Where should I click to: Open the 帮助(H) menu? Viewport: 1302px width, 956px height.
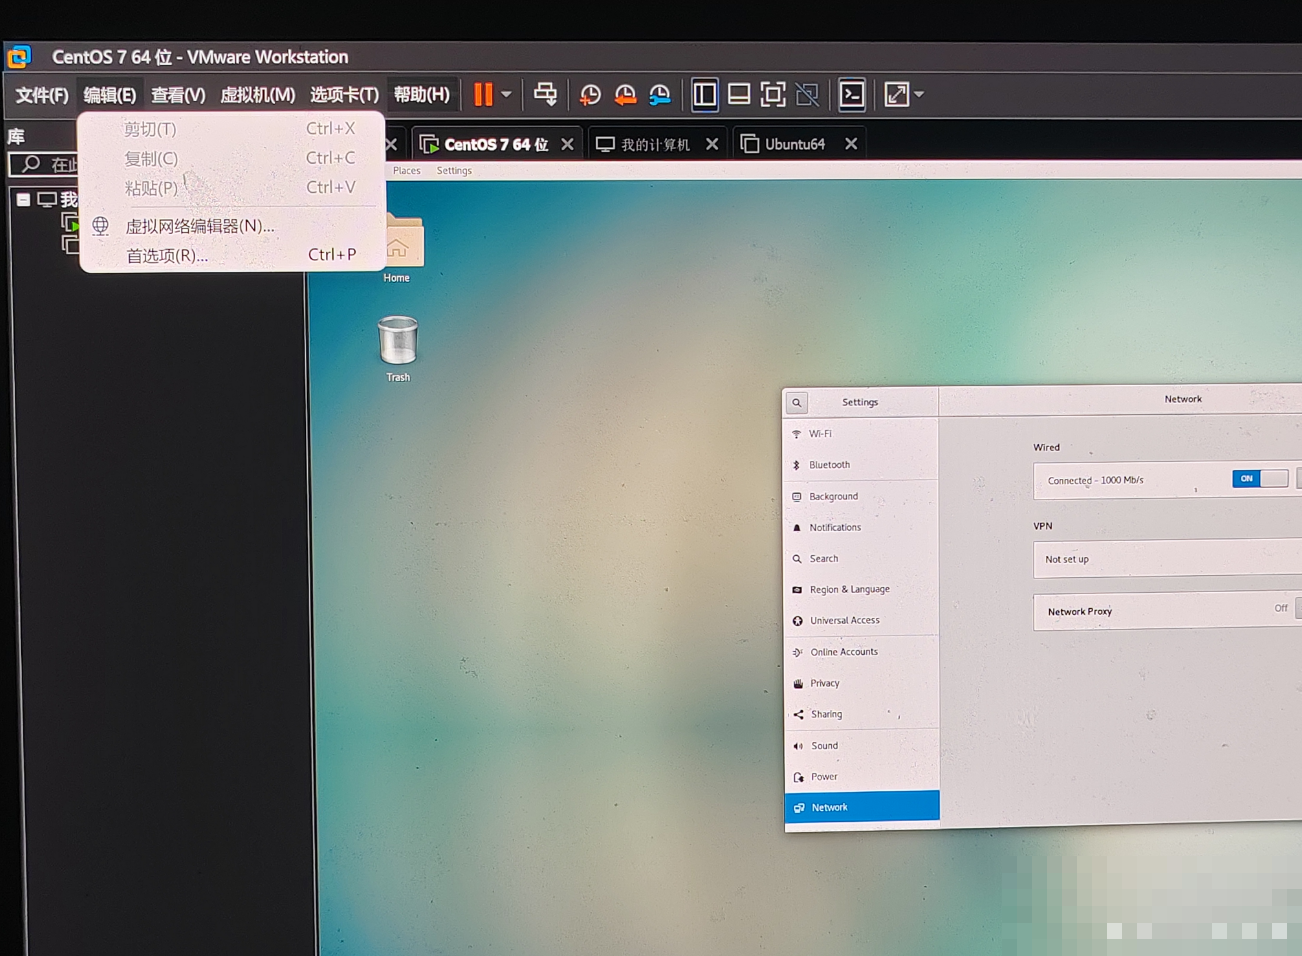(421, 95)
